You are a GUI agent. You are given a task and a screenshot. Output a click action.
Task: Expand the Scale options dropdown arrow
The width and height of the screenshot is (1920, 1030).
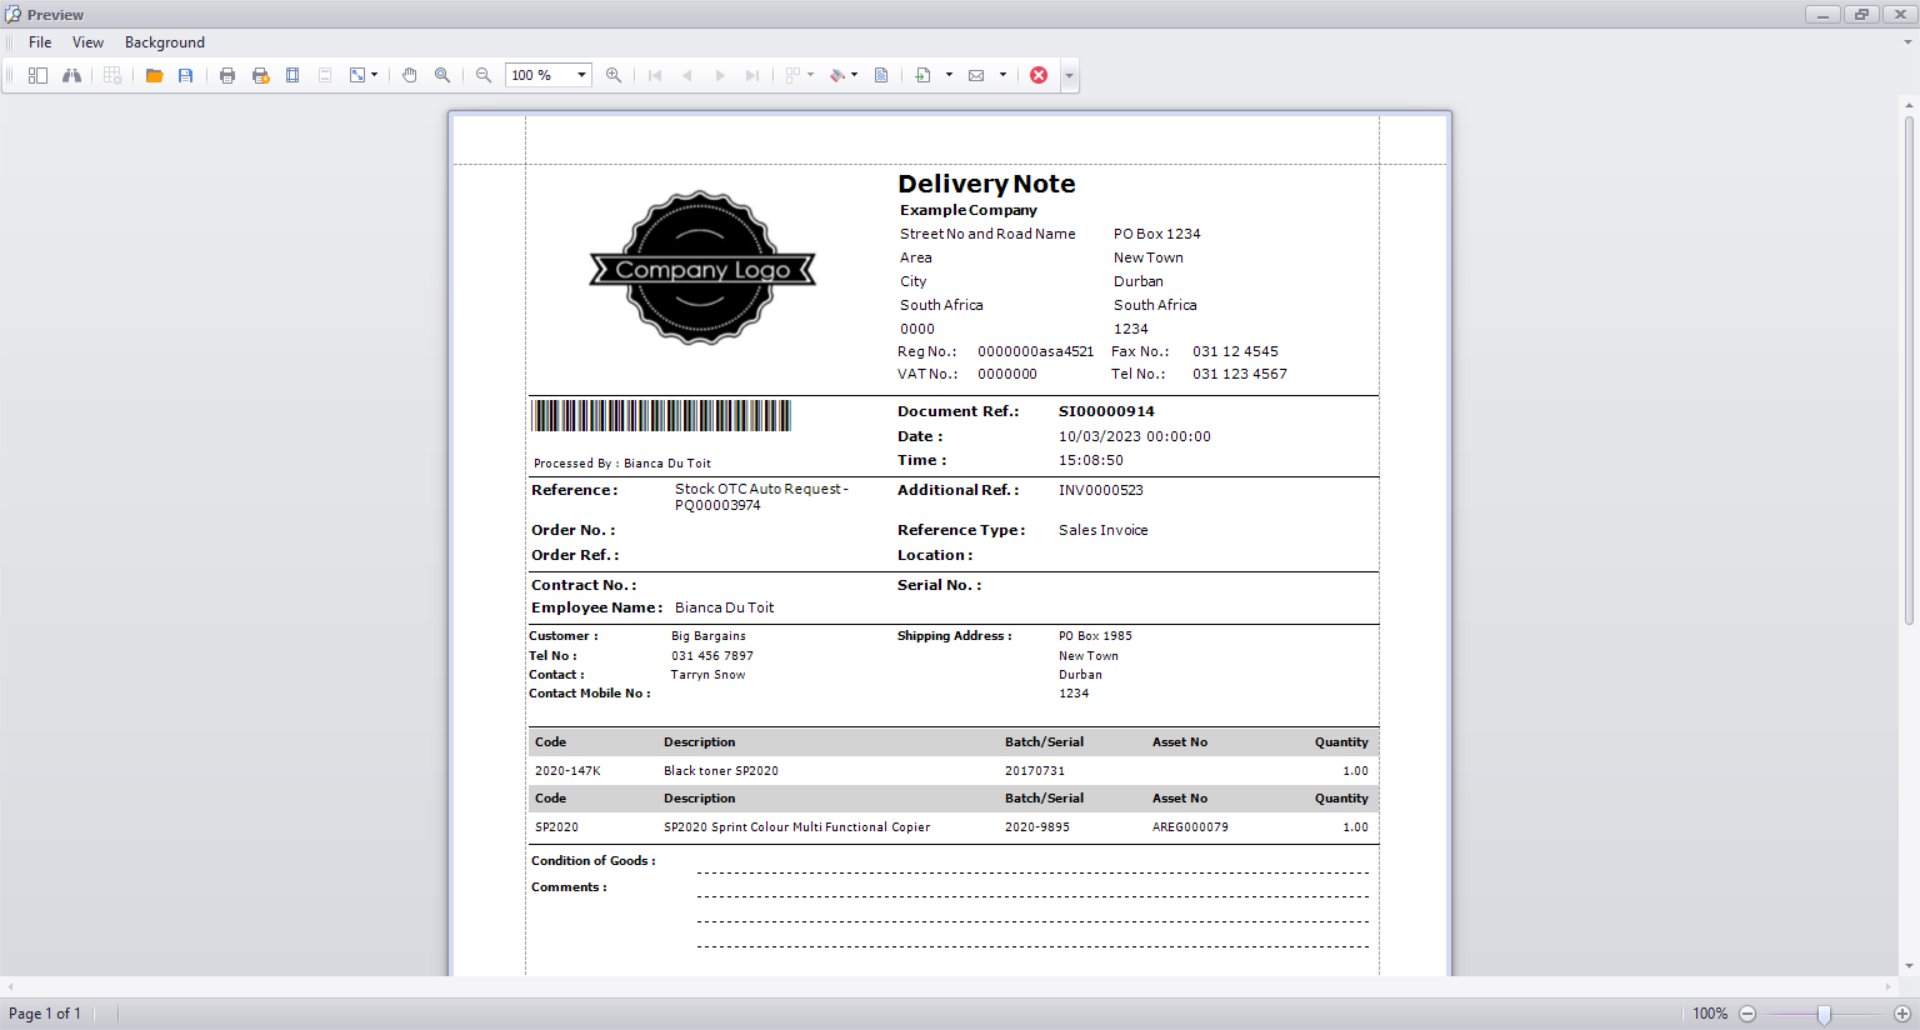[375, 75]
